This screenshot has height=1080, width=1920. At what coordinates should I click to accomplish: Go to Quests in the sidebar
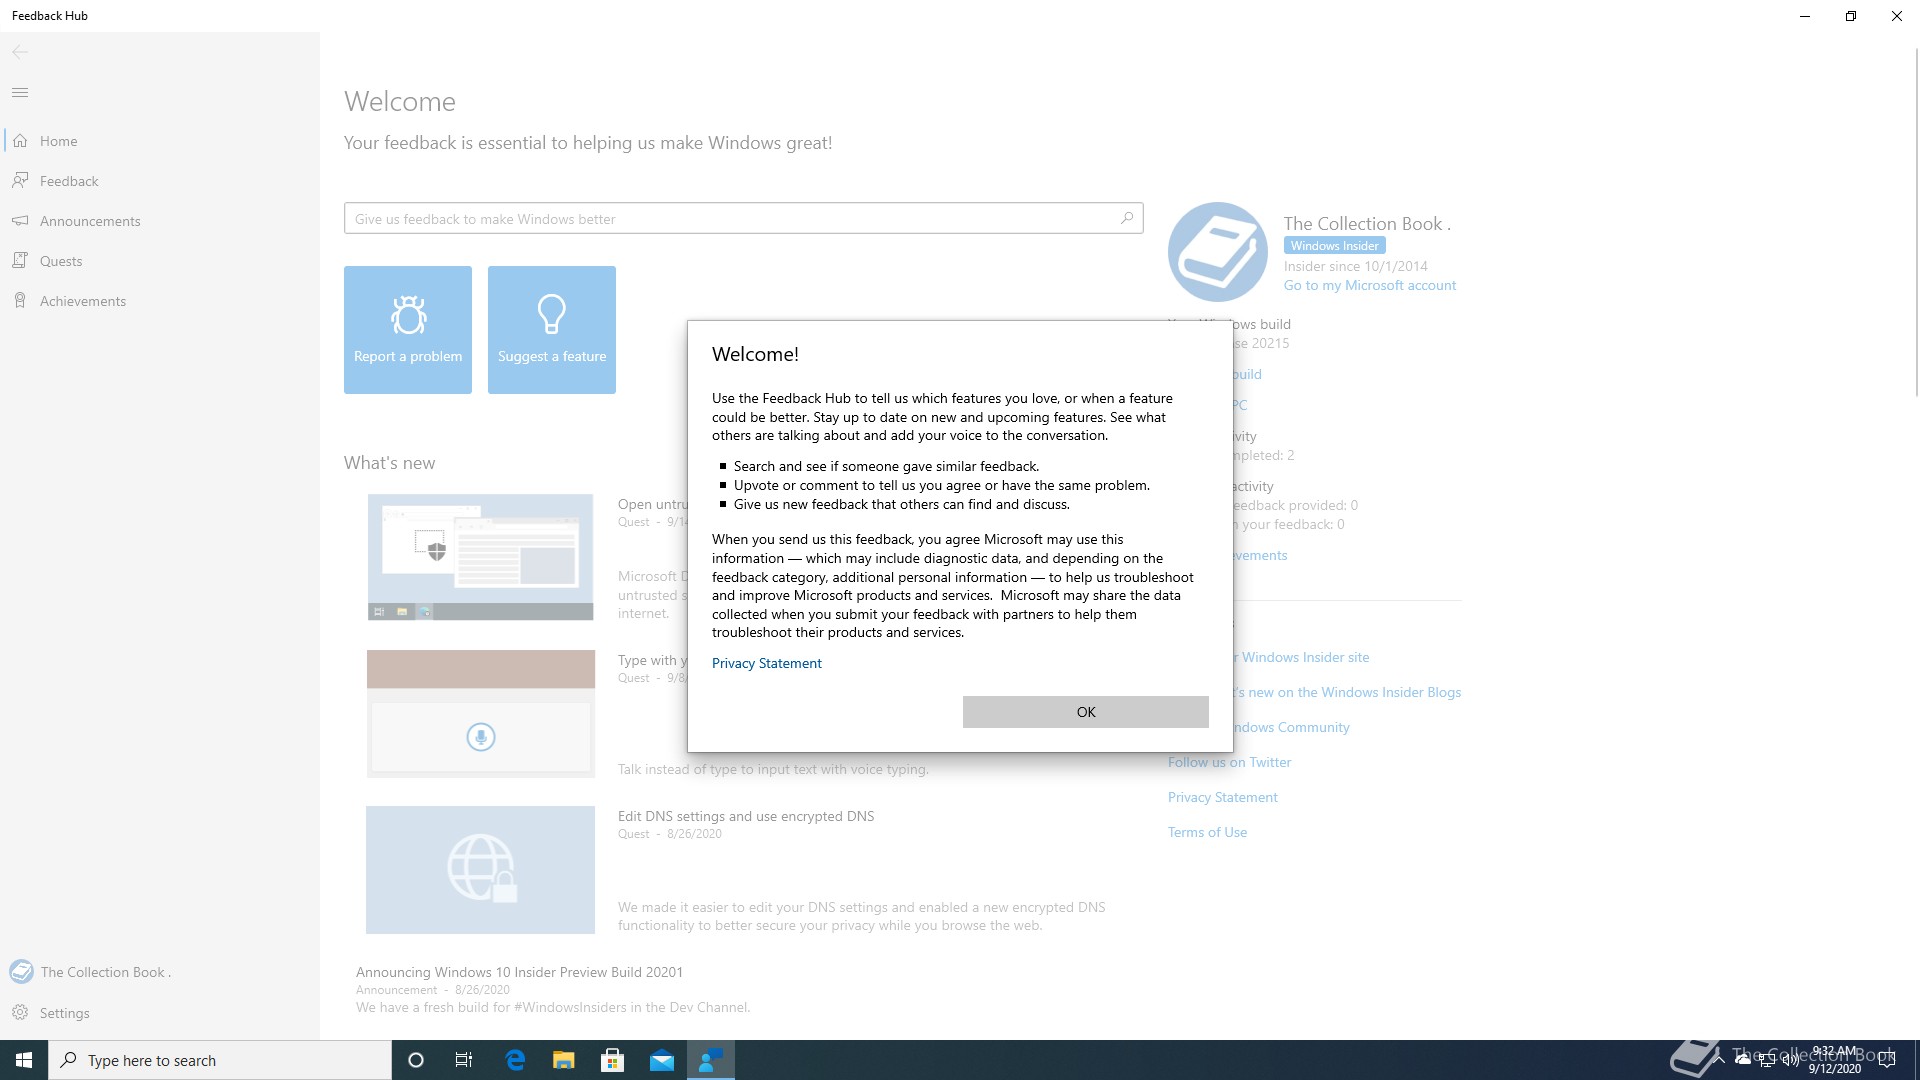tap(160, 261)
